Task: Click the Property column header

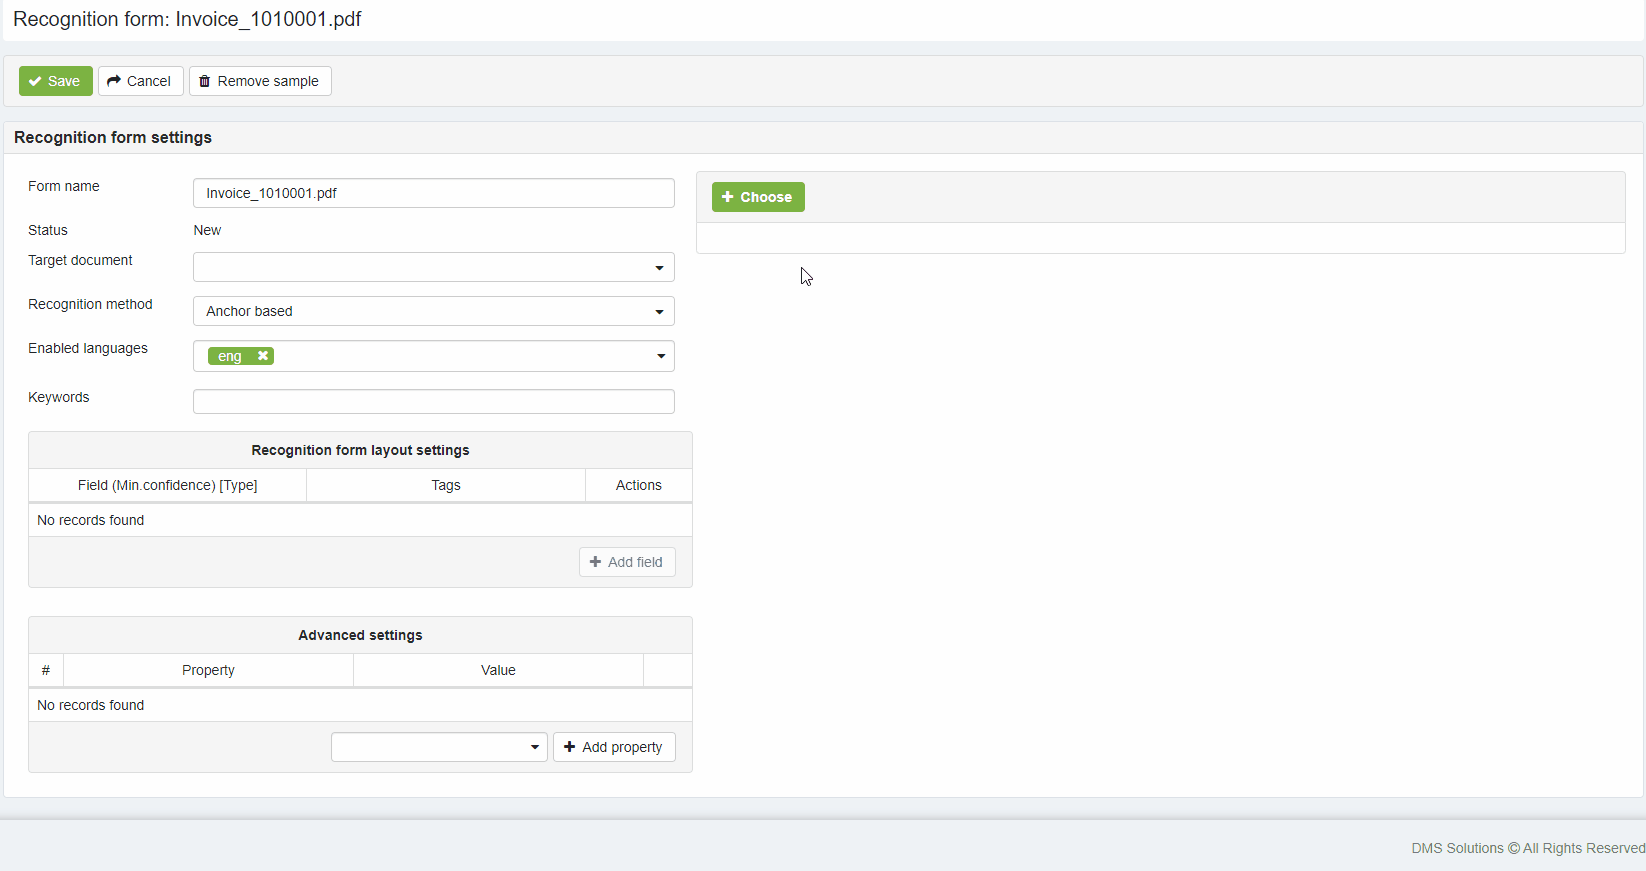Action: pyautogui.click(x=208, y=670)
